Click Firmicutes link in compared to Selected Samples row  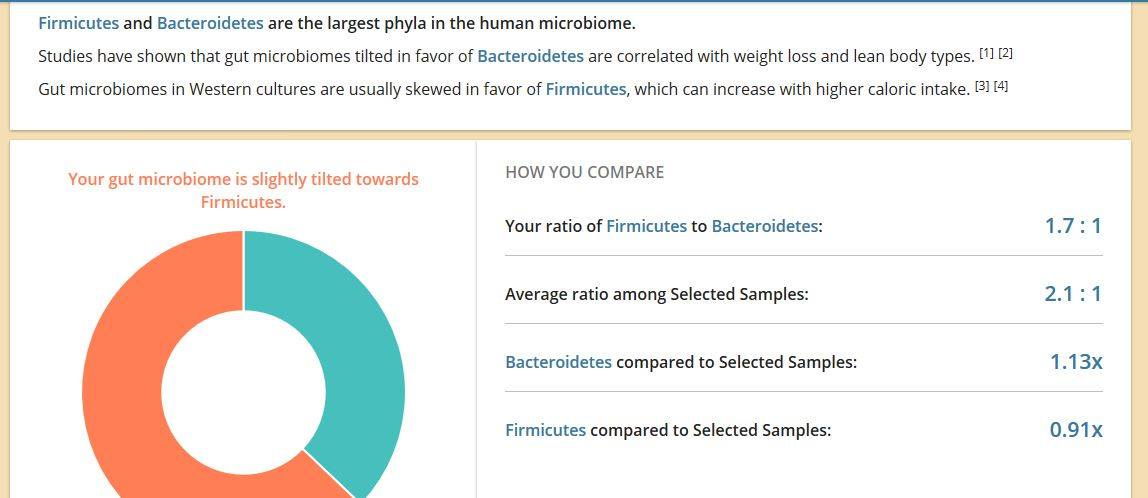545,430
